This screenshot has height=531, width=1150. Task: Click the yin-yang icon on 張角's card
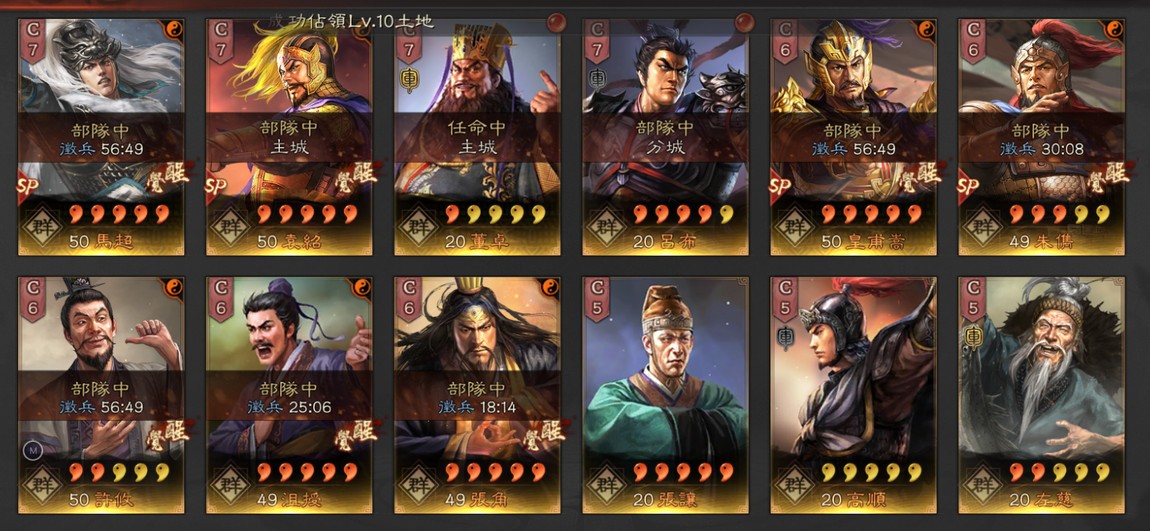(551, 288)
